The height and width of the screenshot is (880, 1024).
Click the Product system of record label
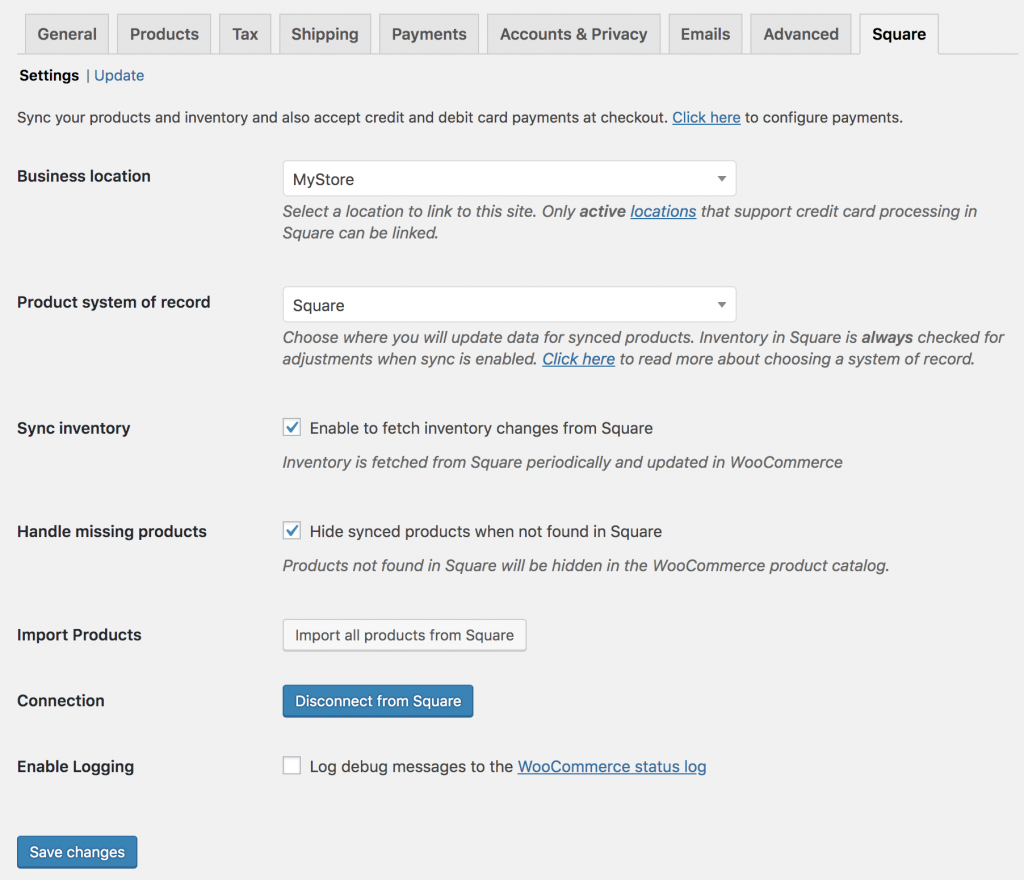tap(114, 302)
